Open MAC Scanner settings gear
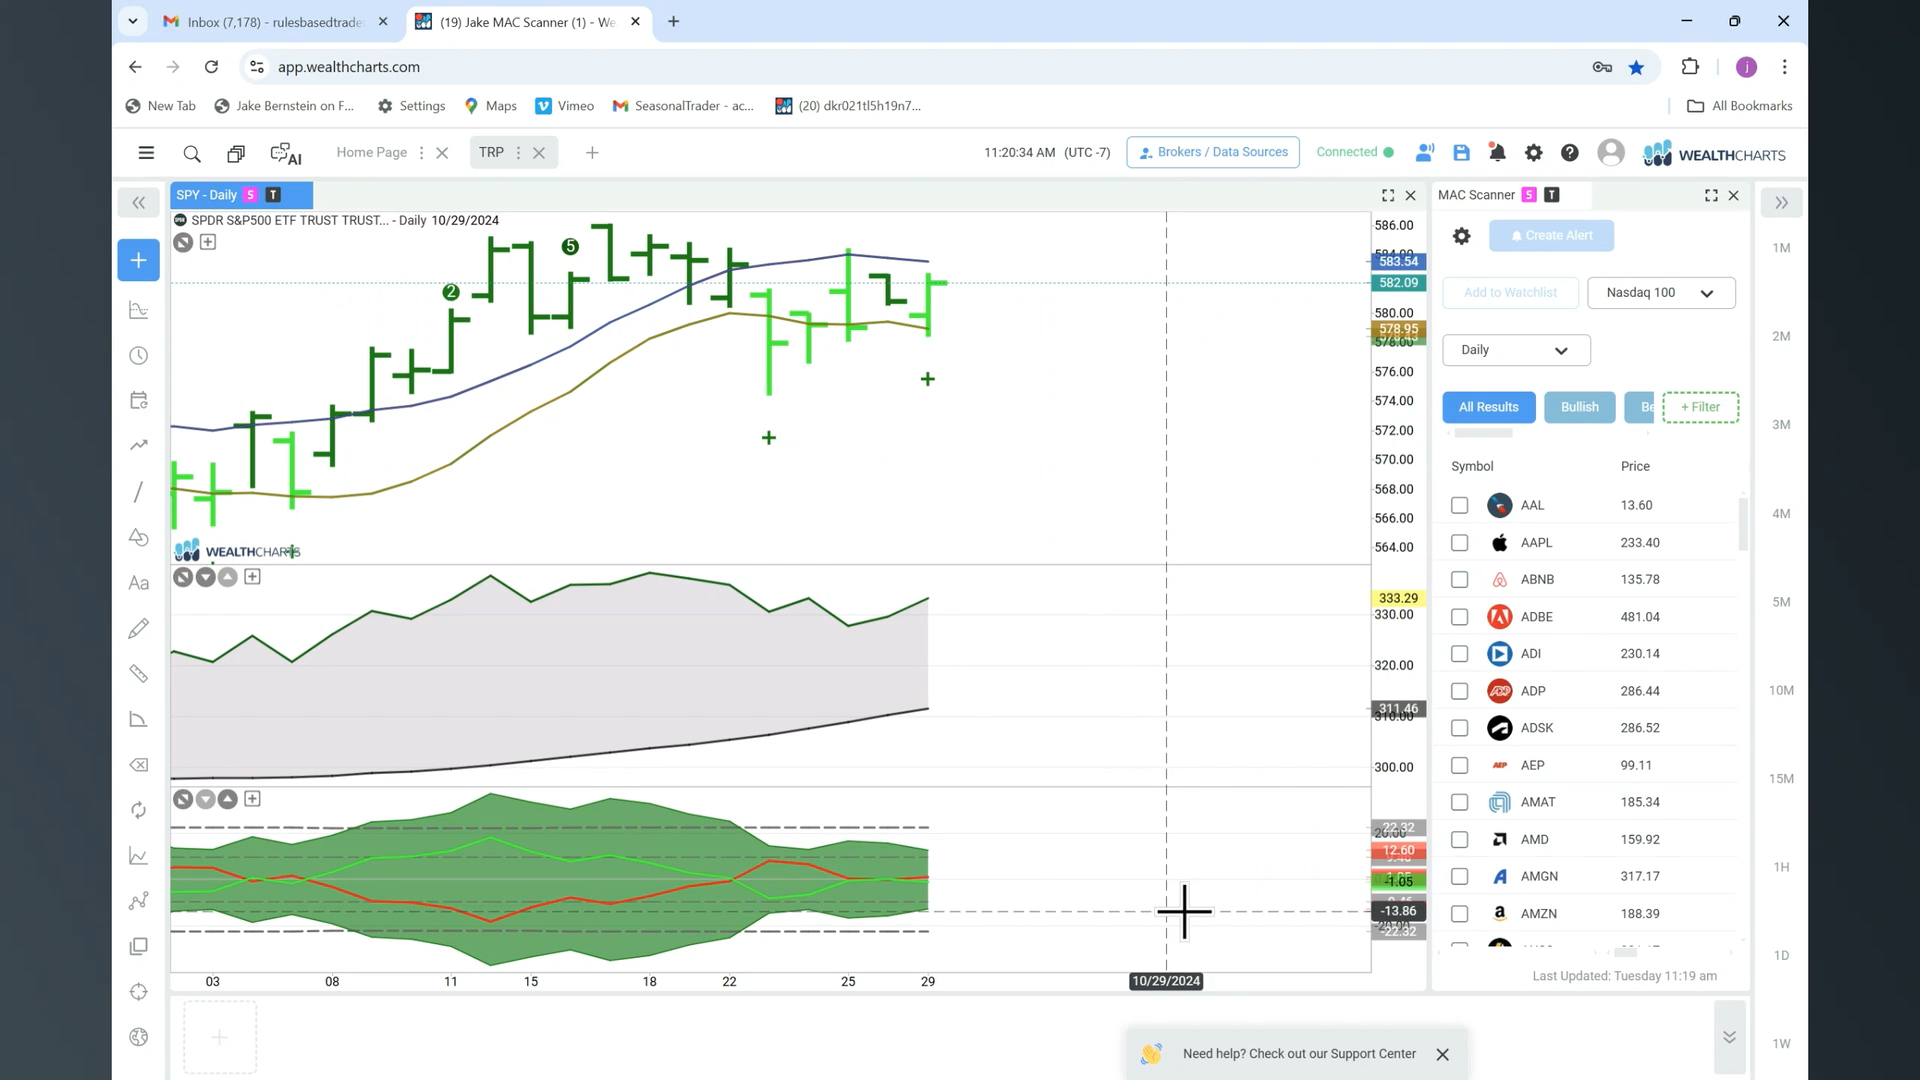The image size is (1920, 1080). [1461, 236]
